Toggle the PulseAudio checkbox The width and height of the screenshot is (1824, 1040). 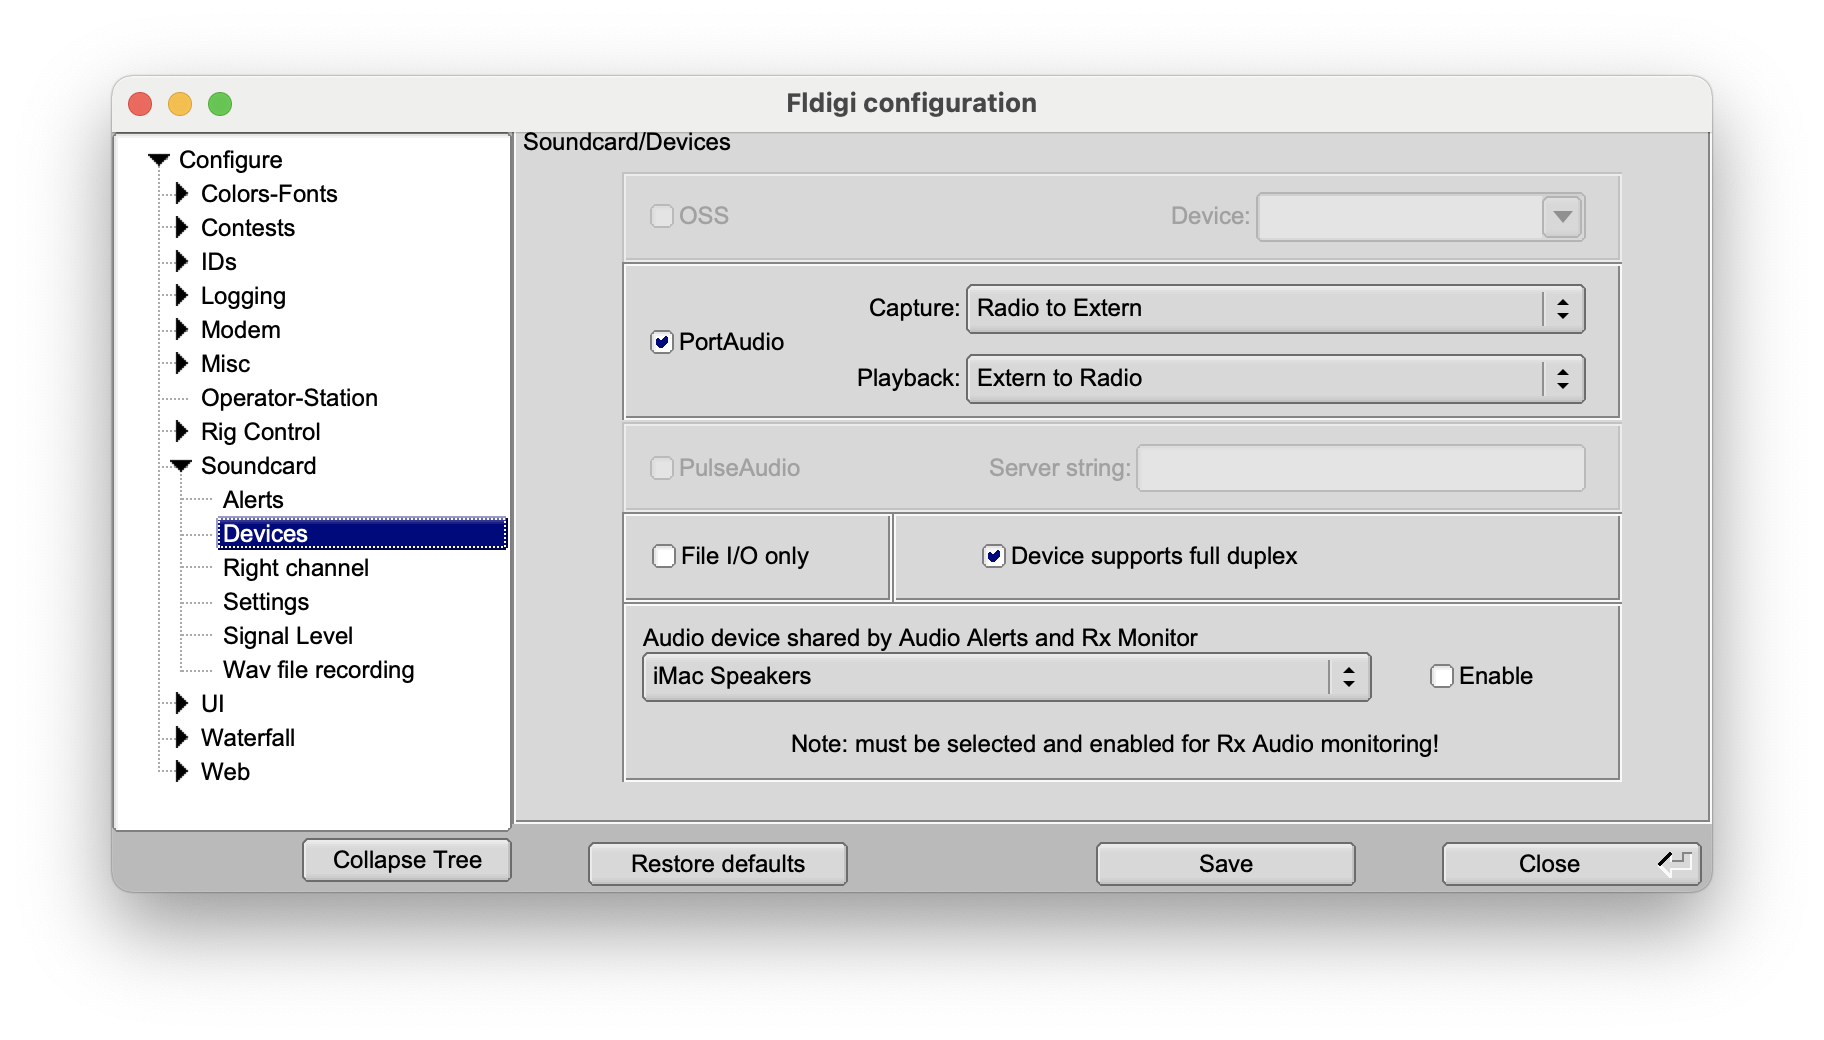click(x=662, y=468)
